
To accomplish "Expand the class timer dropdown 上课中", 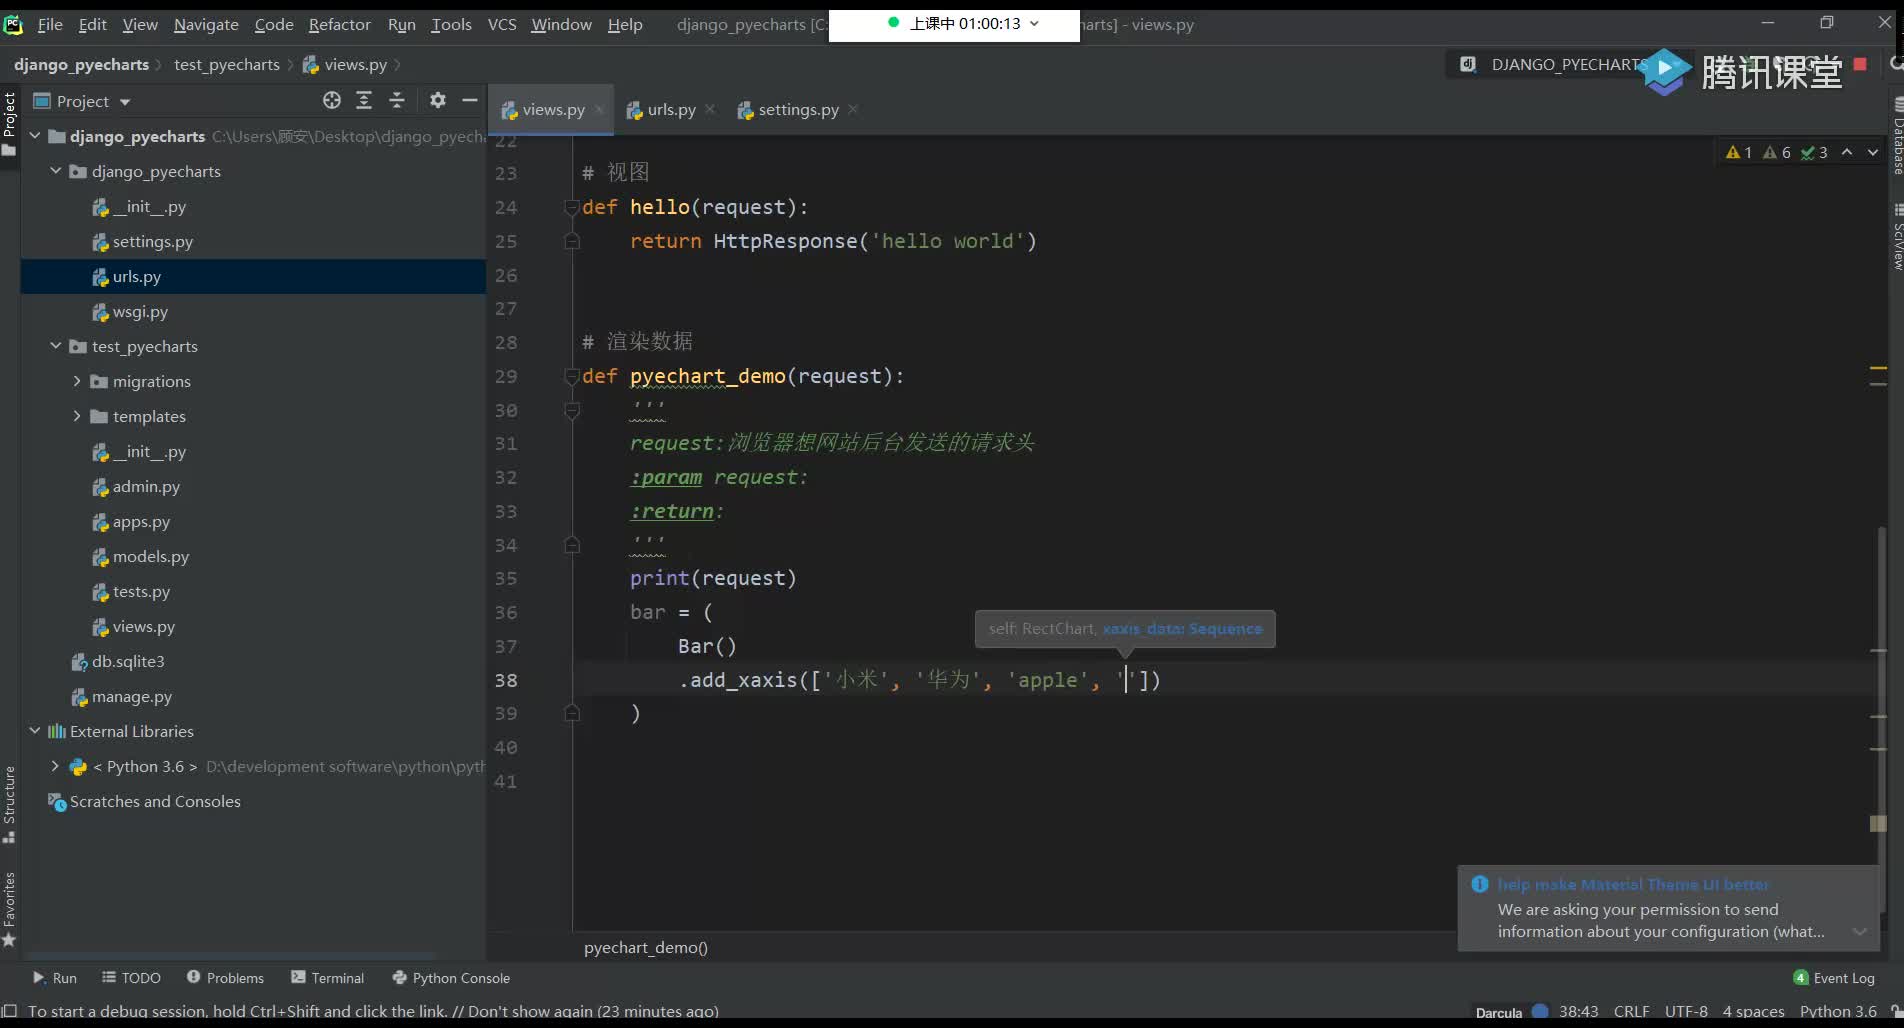I will pyautogui.click(x=1034, y=23).
